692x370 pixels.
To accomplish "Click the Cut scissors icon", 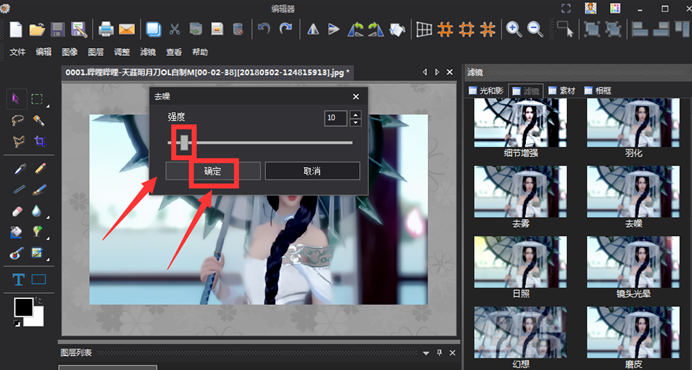I will (x=175, y=30).
